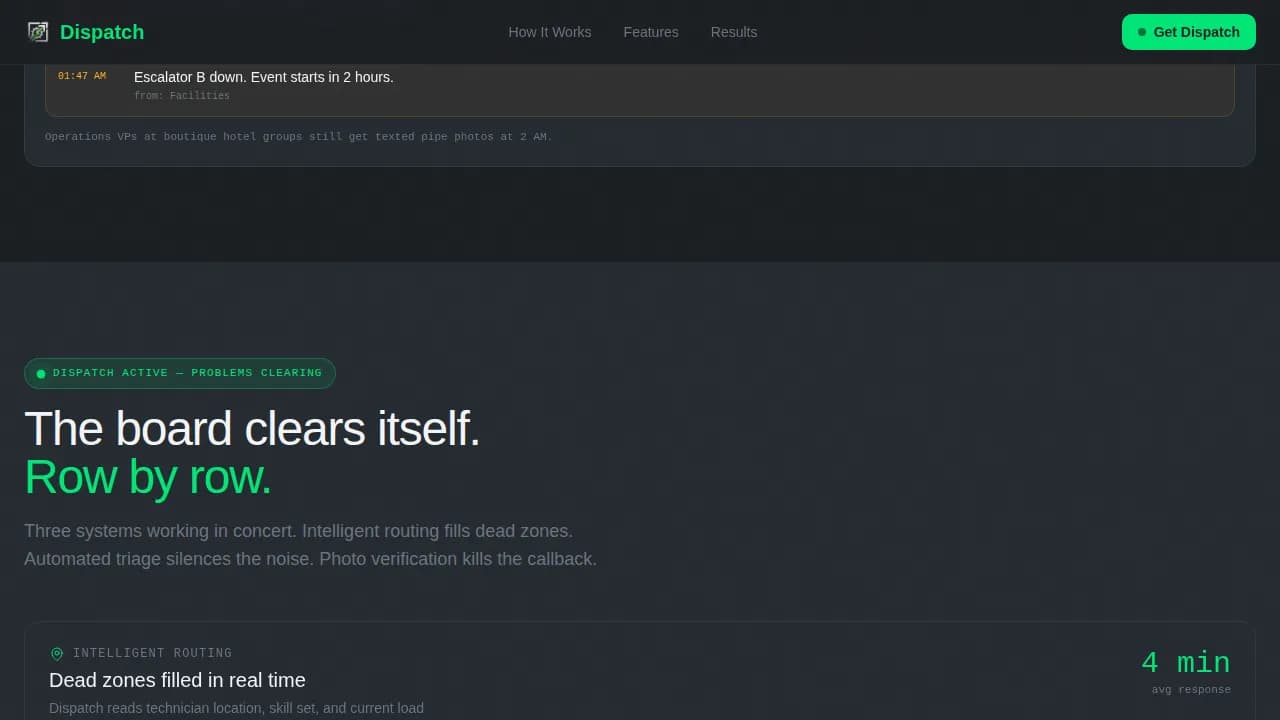Click the Dispatch logo icon
Viewport: 1280px width, 720px height.
(38, 32)
